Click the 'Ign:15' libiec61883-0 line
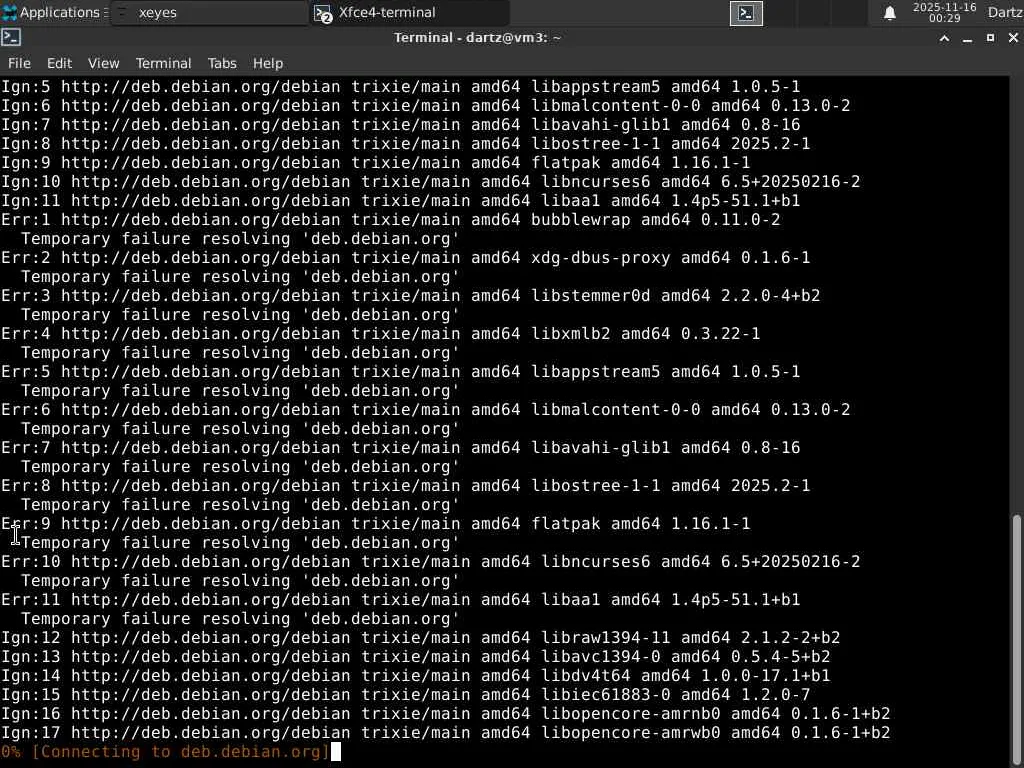This screenshot has height=768, width=1024. pyautogui.click(x=406, y=694)
